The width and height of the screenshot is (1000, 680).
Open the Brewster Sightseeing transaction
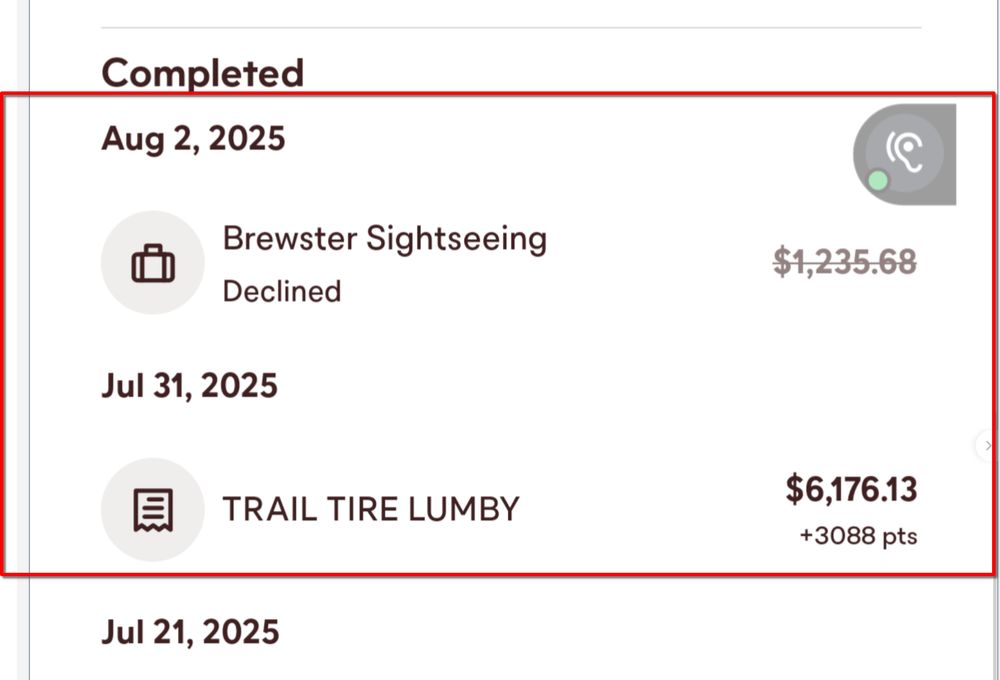384,239
